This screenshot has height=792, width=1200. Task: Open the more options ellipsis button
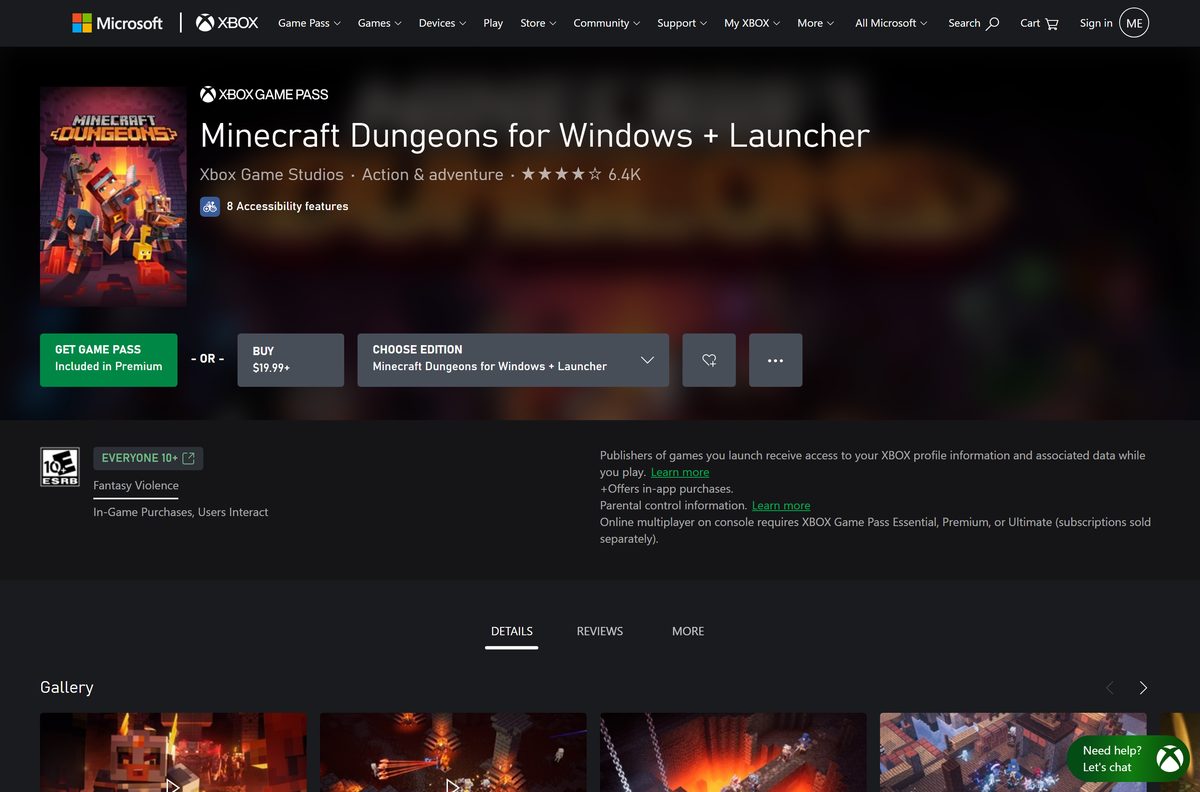click(x=775, y=360)
